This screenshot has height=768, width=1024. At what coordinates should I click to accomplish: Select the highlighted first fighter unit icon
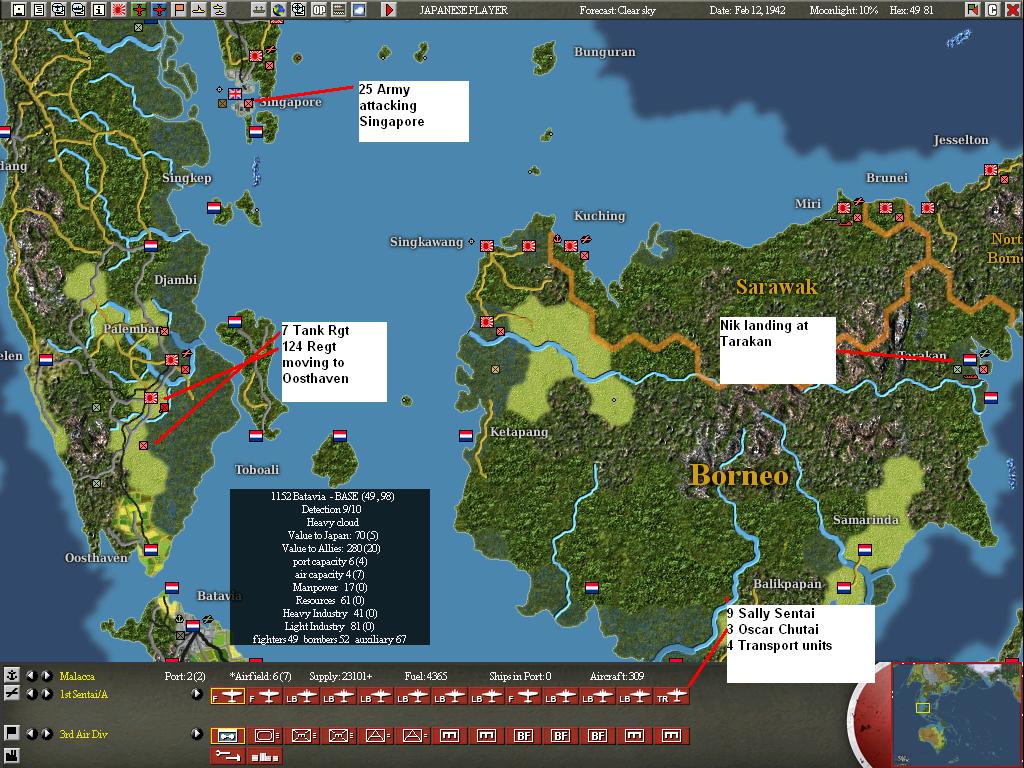[227, 697]
